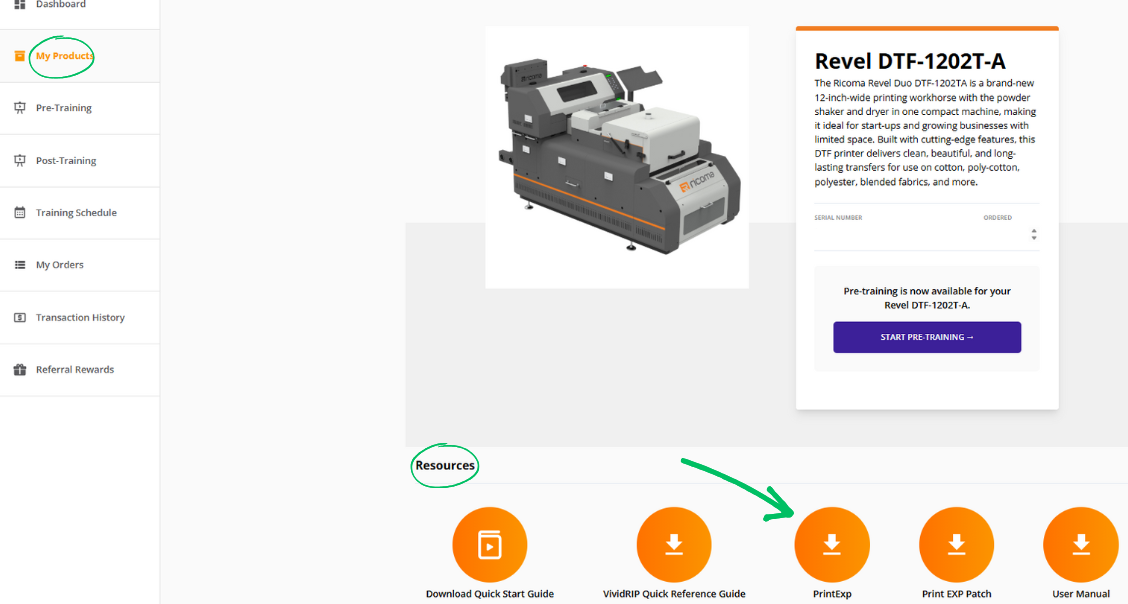Screen dimensions: 1128x604
Task: Click the Pre-Training presentation icon
Action: (20, 108)
